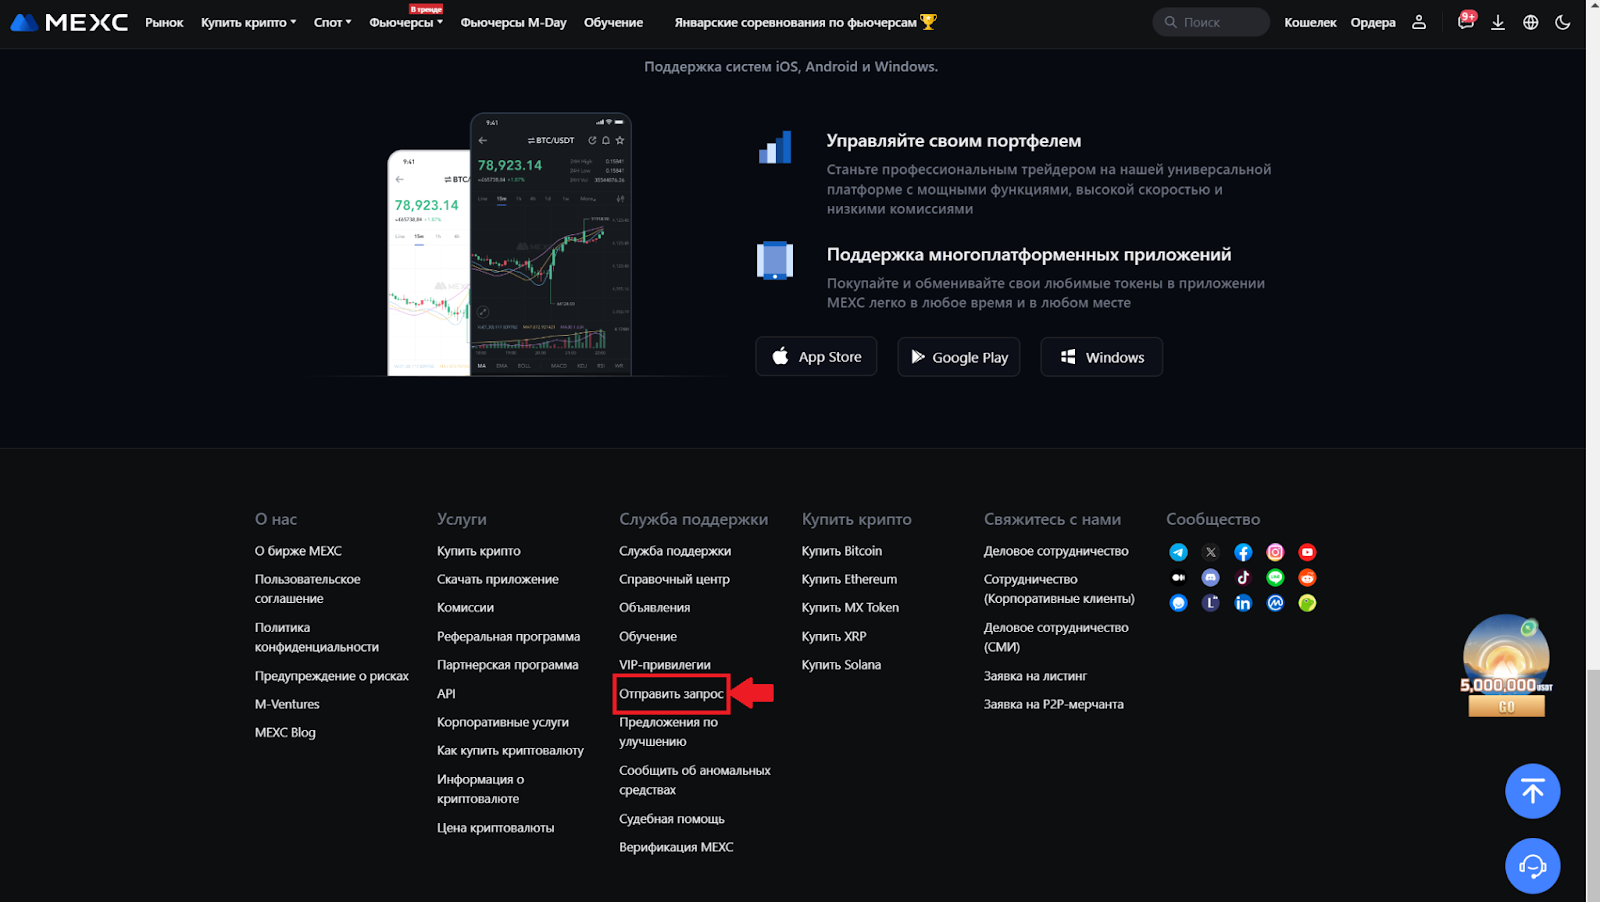Expand the Спот dropdown menu

(332, 22)
